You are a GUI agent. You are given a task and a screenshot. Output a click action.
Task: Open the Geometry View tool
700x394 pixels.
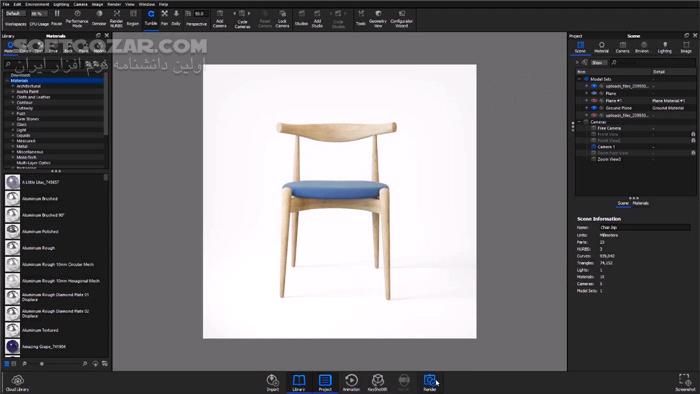click(378, 19)
